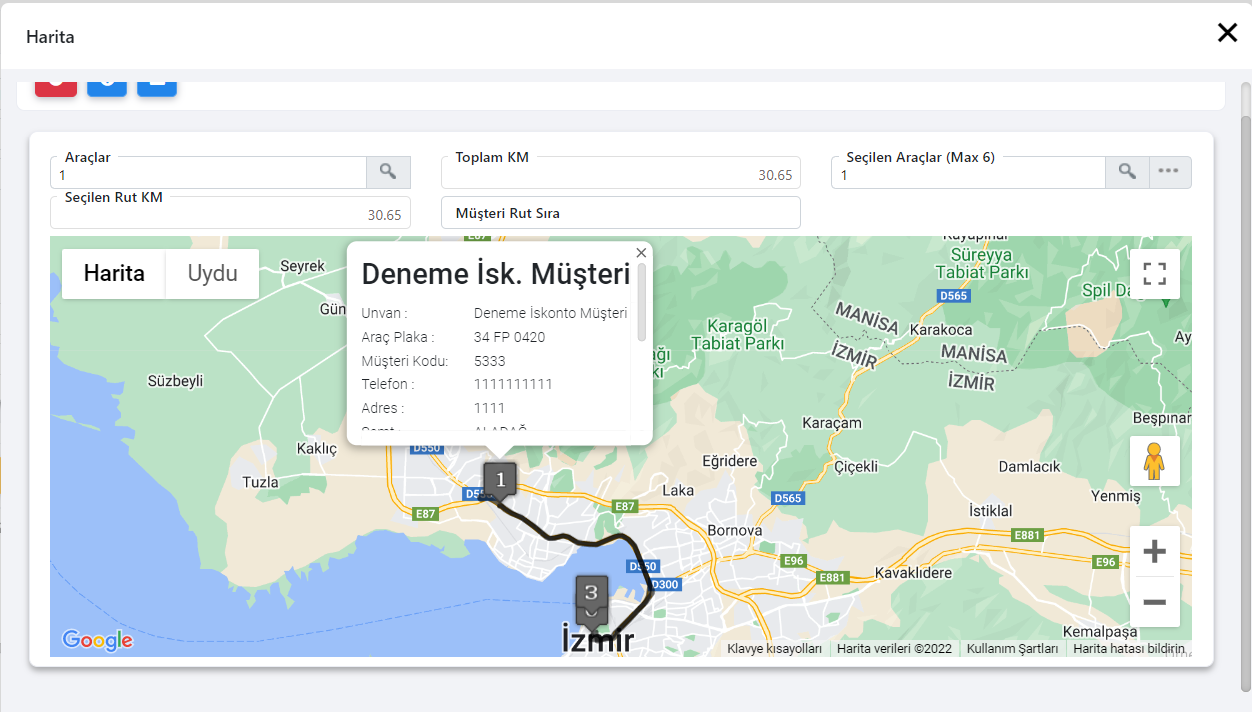Click the Kaklıç place label

point(318,449)
